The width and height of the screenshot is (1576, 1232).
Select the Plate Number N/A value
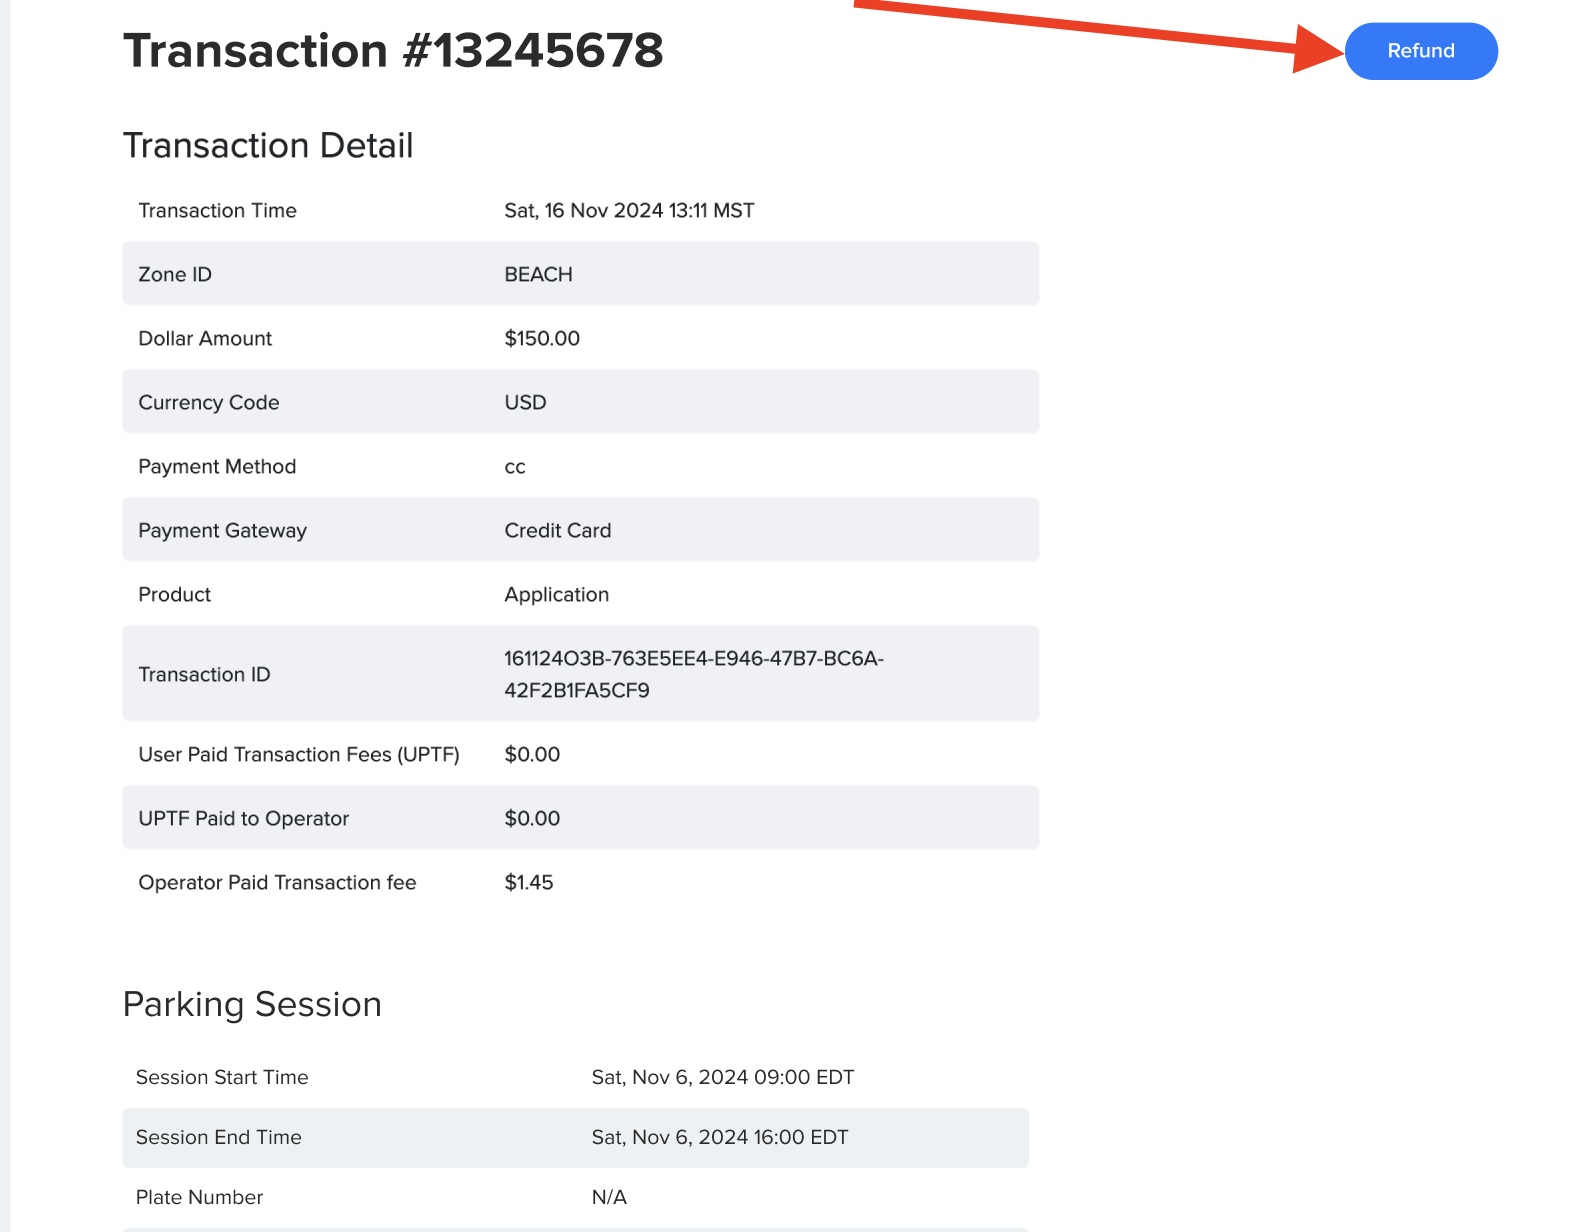tap(609, 1196)
